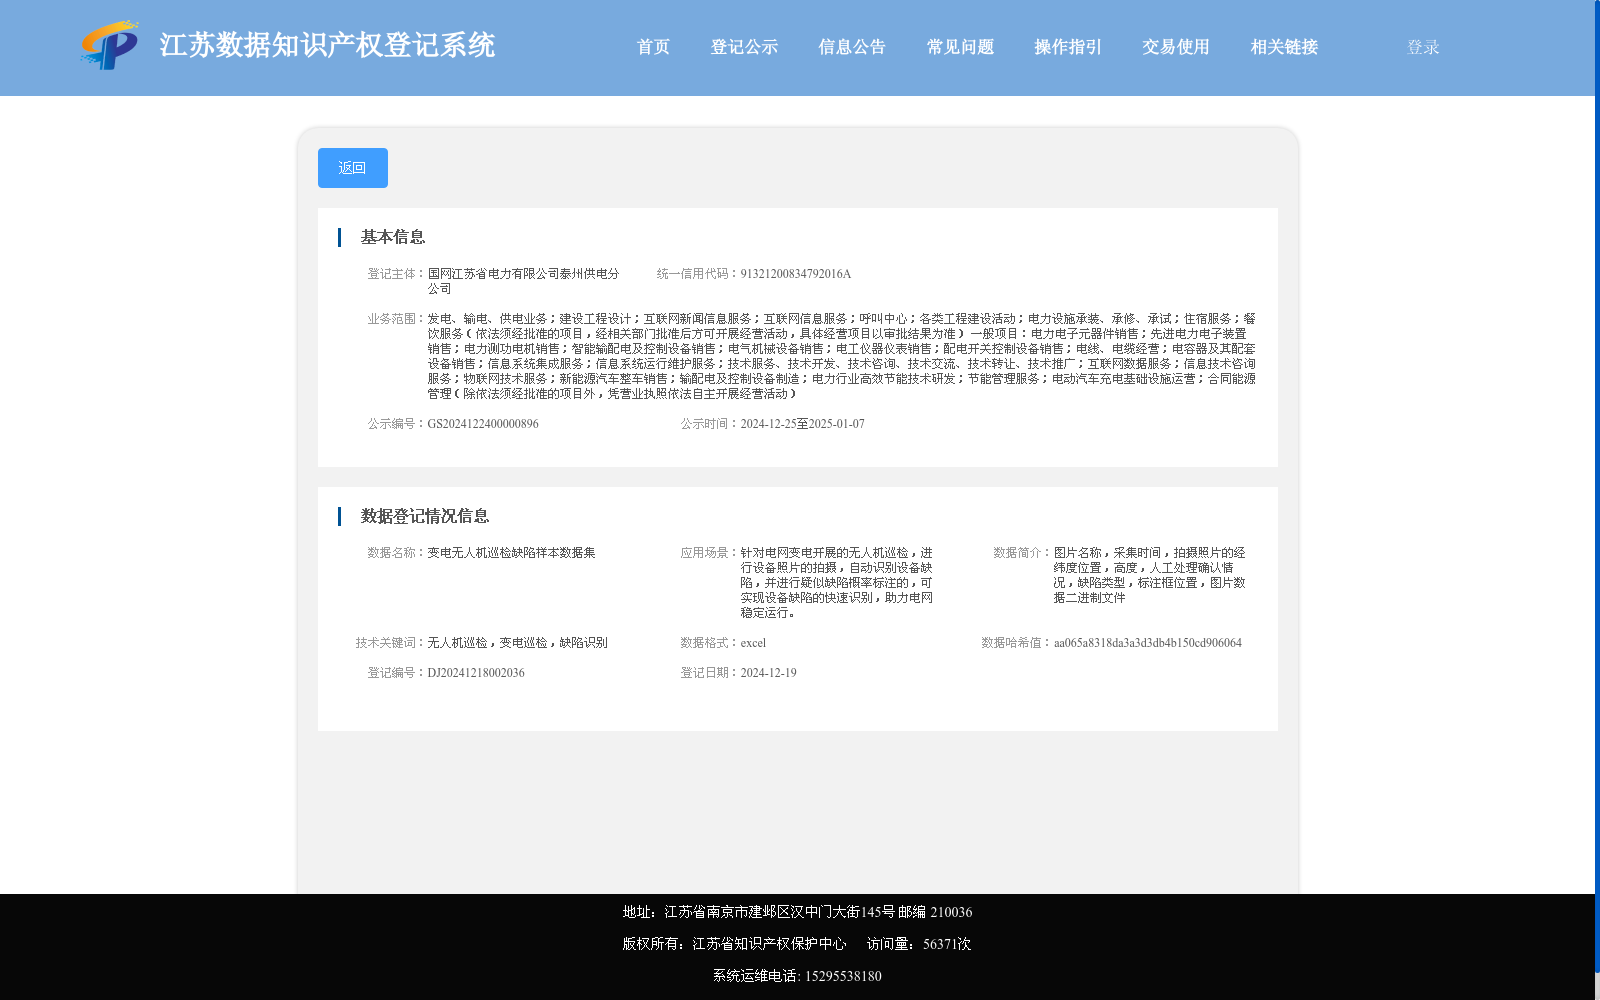Image resolution: width=1600 pixels, height=1000 pixels.
Task: Click the 返回 button
Action: (x=353, y=168)
